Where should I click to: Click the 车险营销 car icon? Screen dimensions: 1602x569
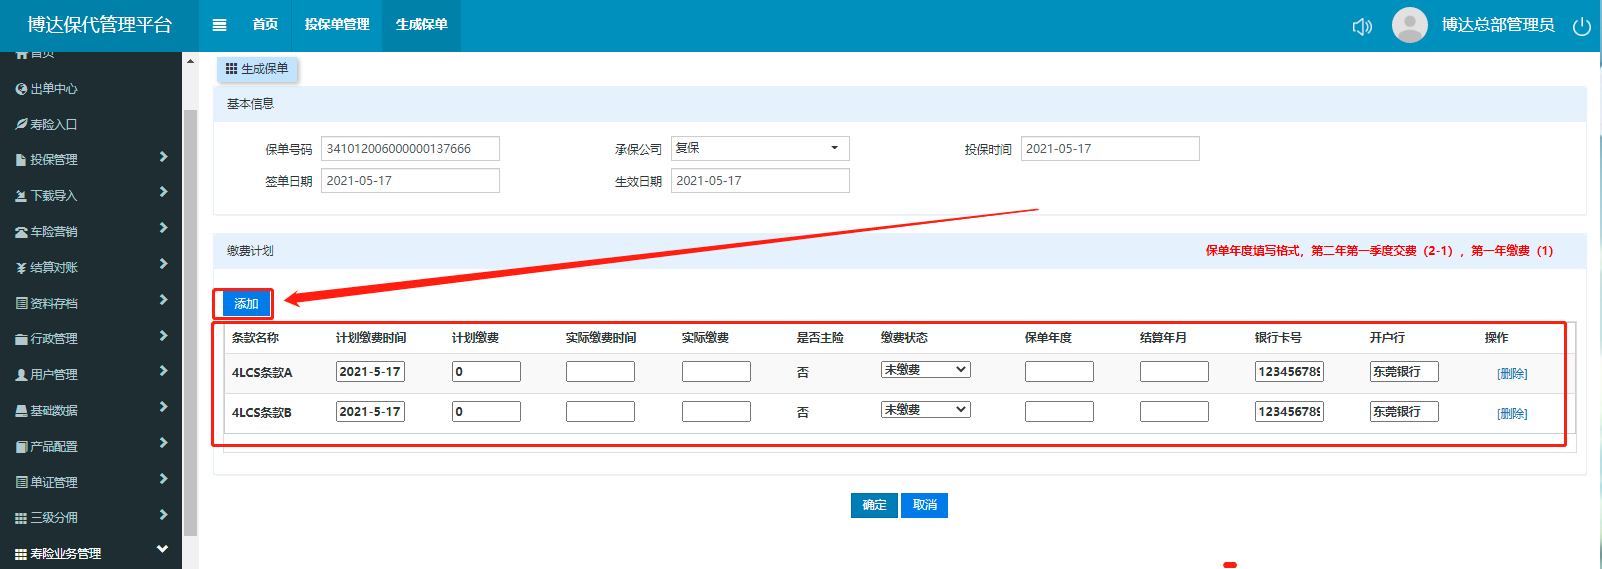point(21,232)
